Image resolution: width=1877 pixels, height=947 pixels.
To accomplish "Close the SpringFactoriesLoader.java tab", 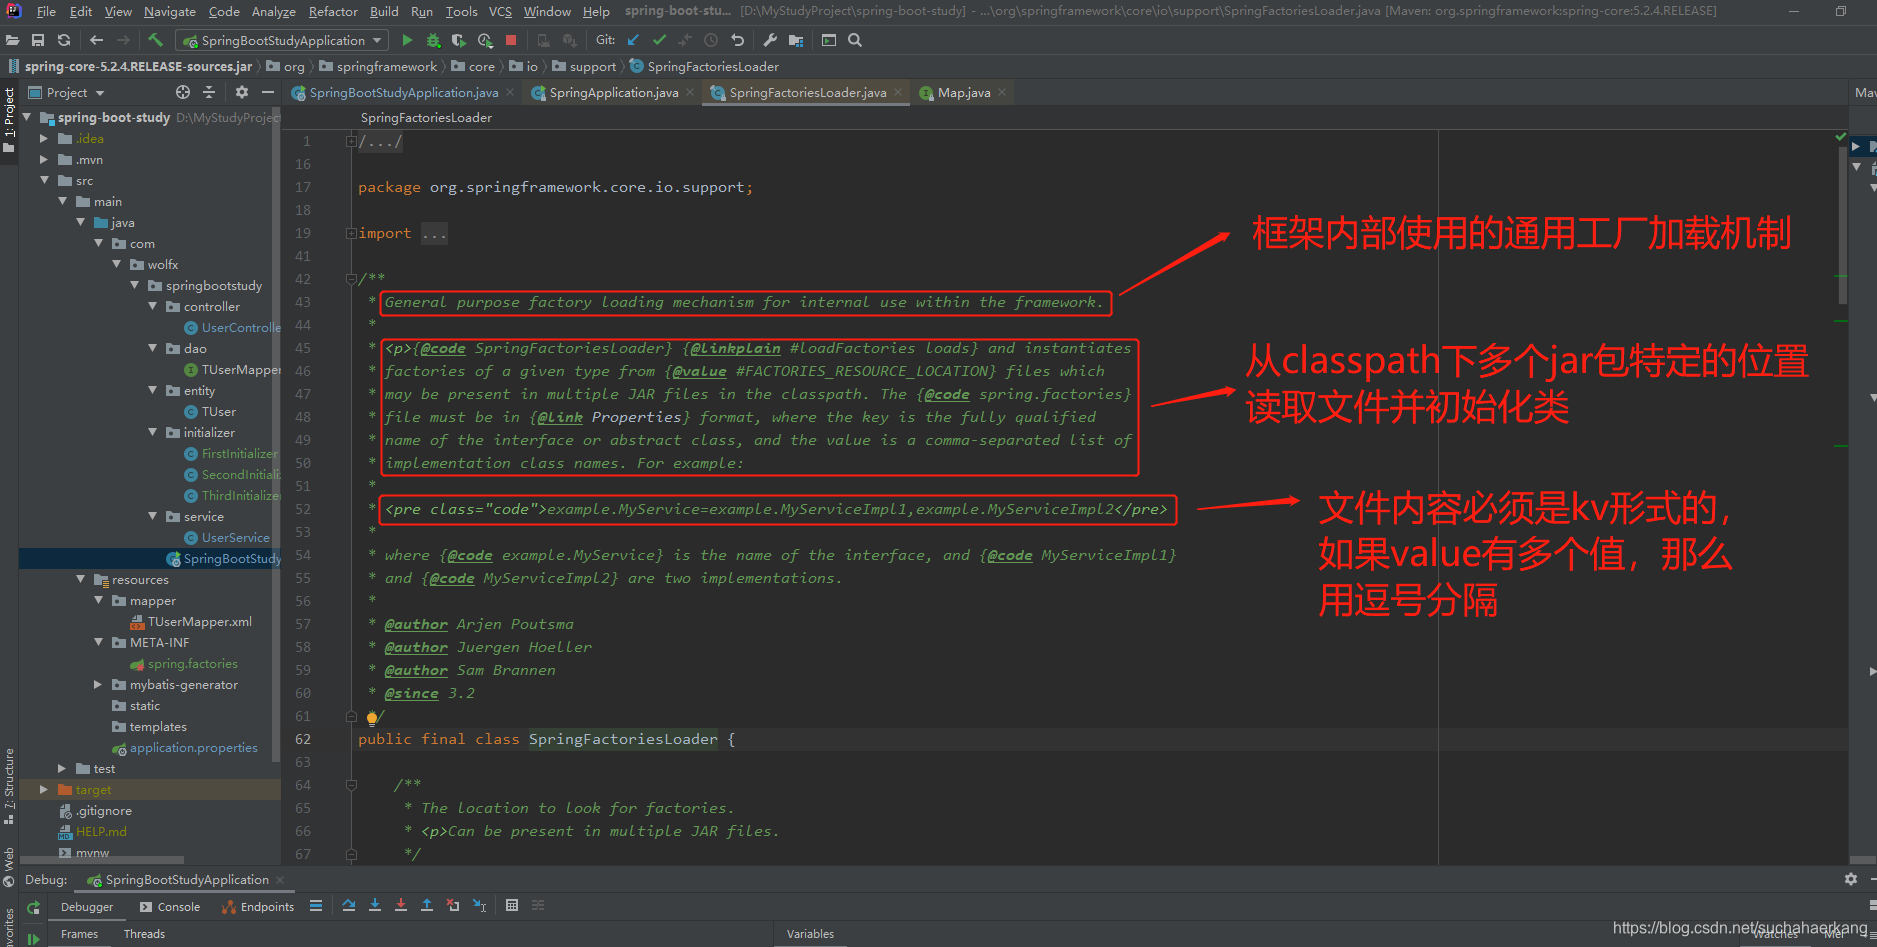I will (898, 92).
